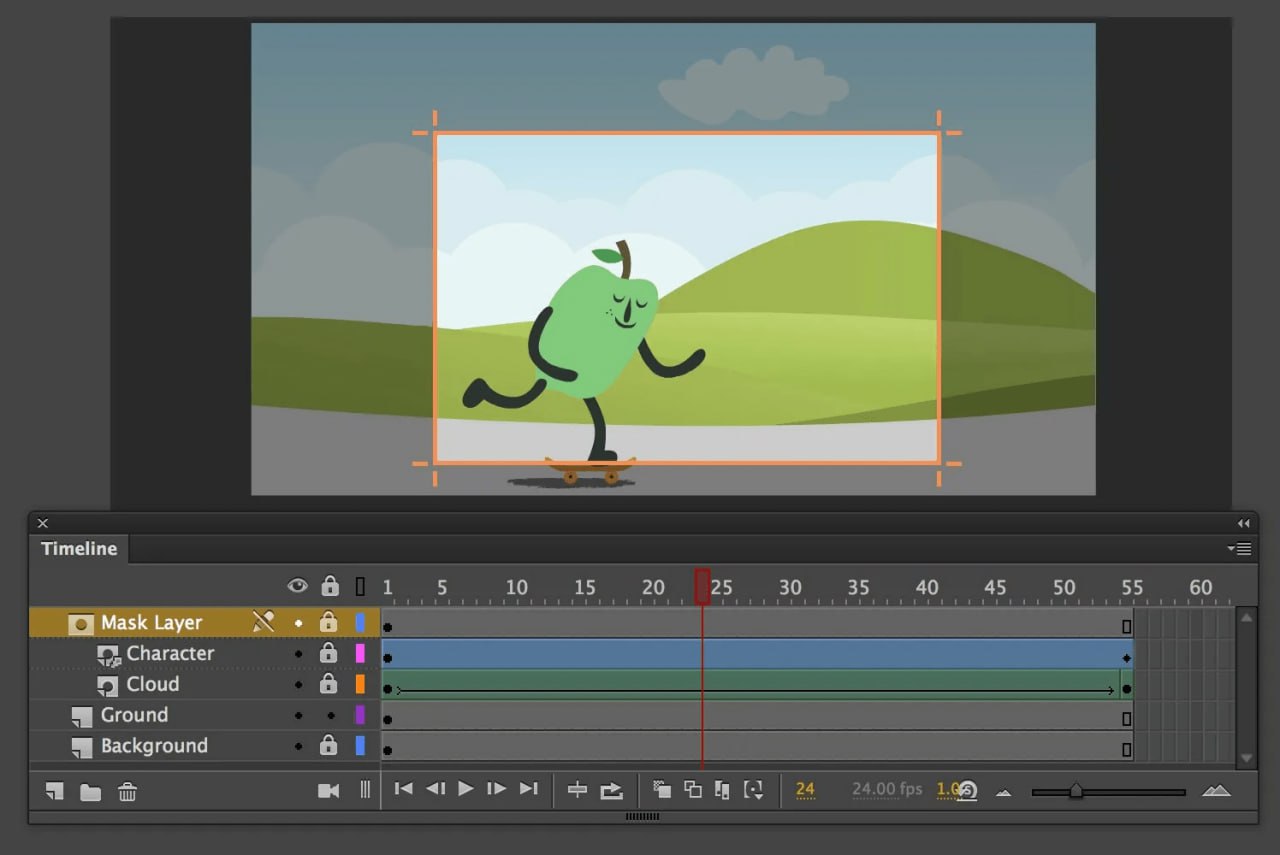Image resolution: width=1280 pixels, height=855 pixels.
Task: Add a camera to the stage
Action: (x=329, y=789)
